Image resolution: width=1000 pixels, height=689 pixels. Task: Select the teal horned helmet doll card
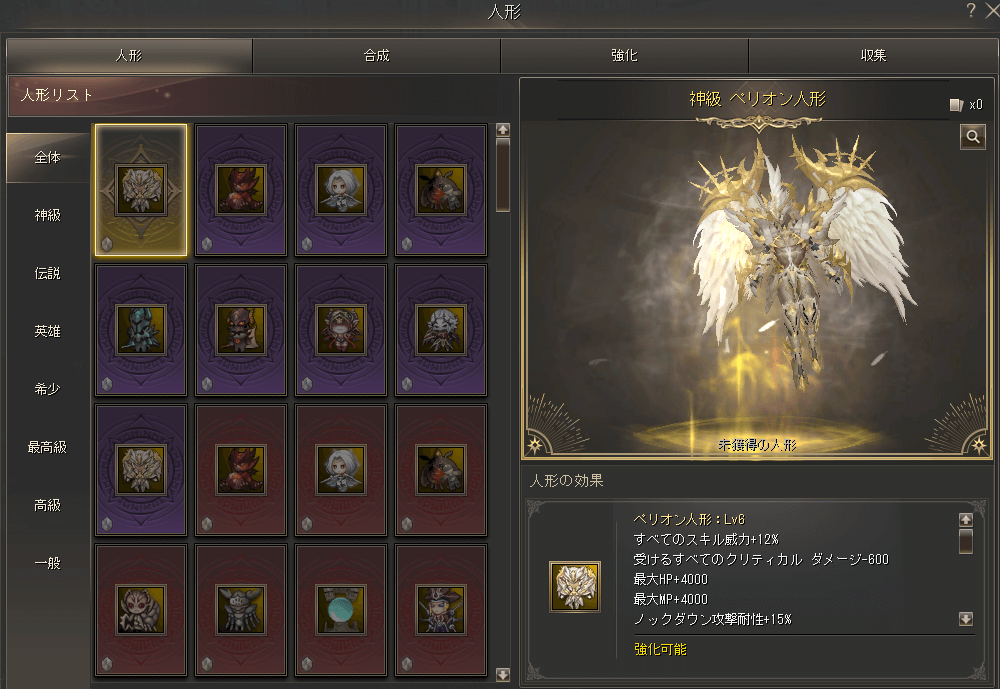[141, 330]
